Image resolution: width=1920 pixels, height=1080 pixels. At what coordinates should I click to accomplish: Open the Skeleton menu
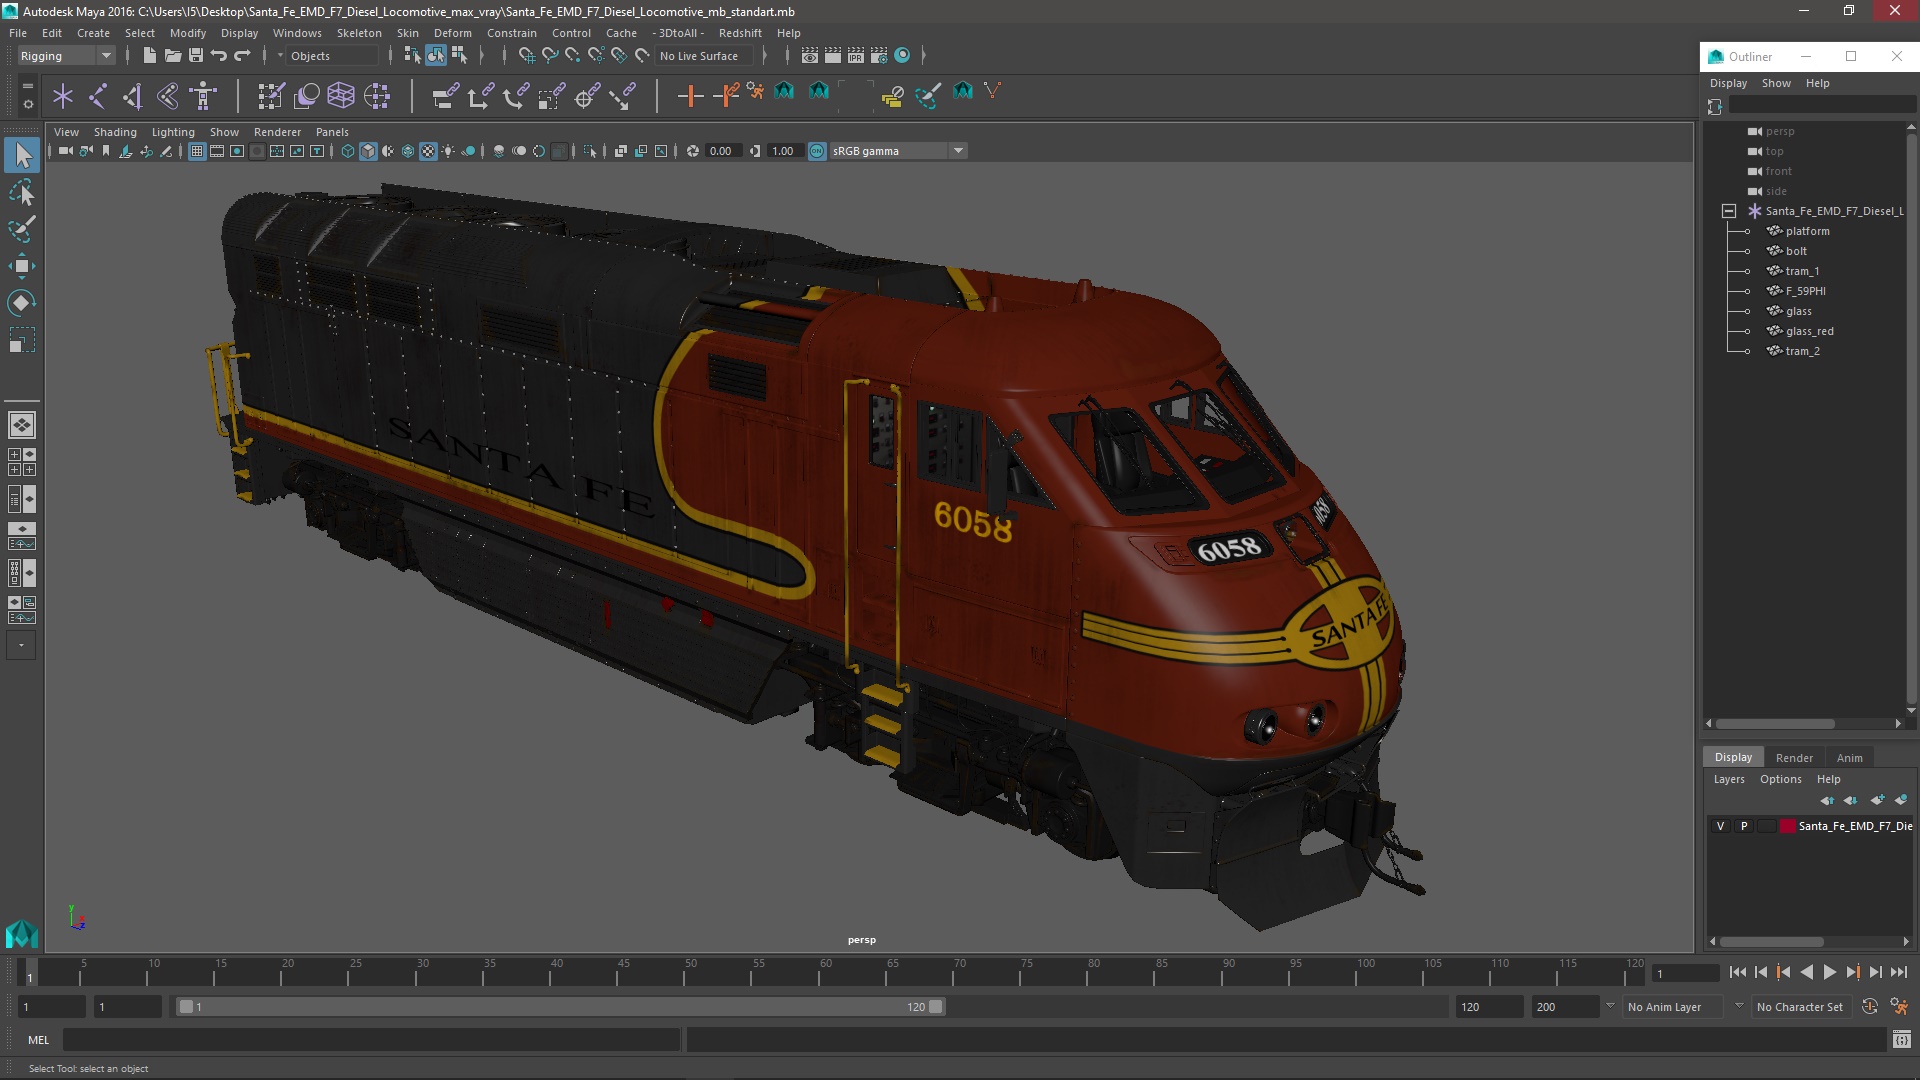(358, 33)
